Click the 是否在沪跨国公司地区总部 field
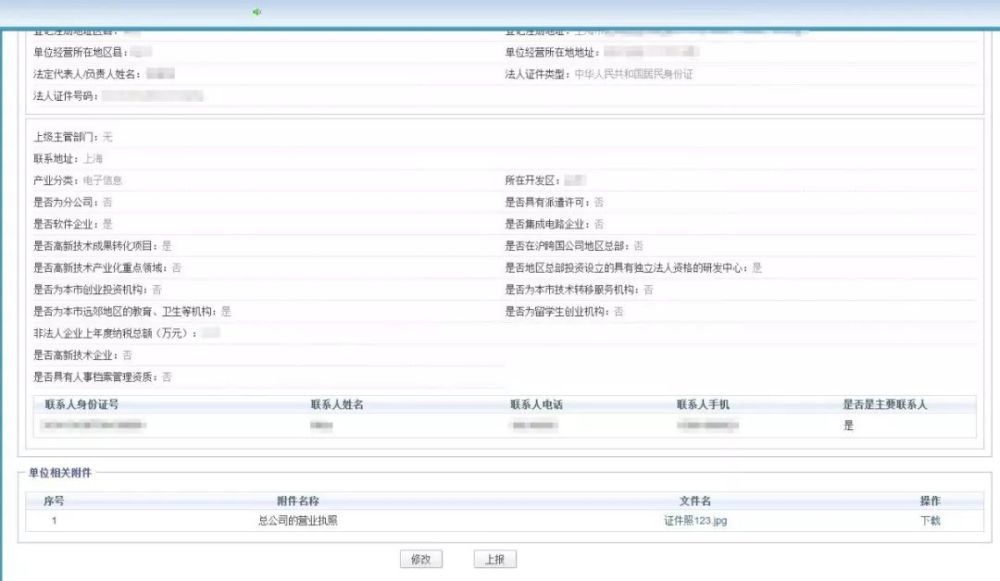 [x=574, y=246]
